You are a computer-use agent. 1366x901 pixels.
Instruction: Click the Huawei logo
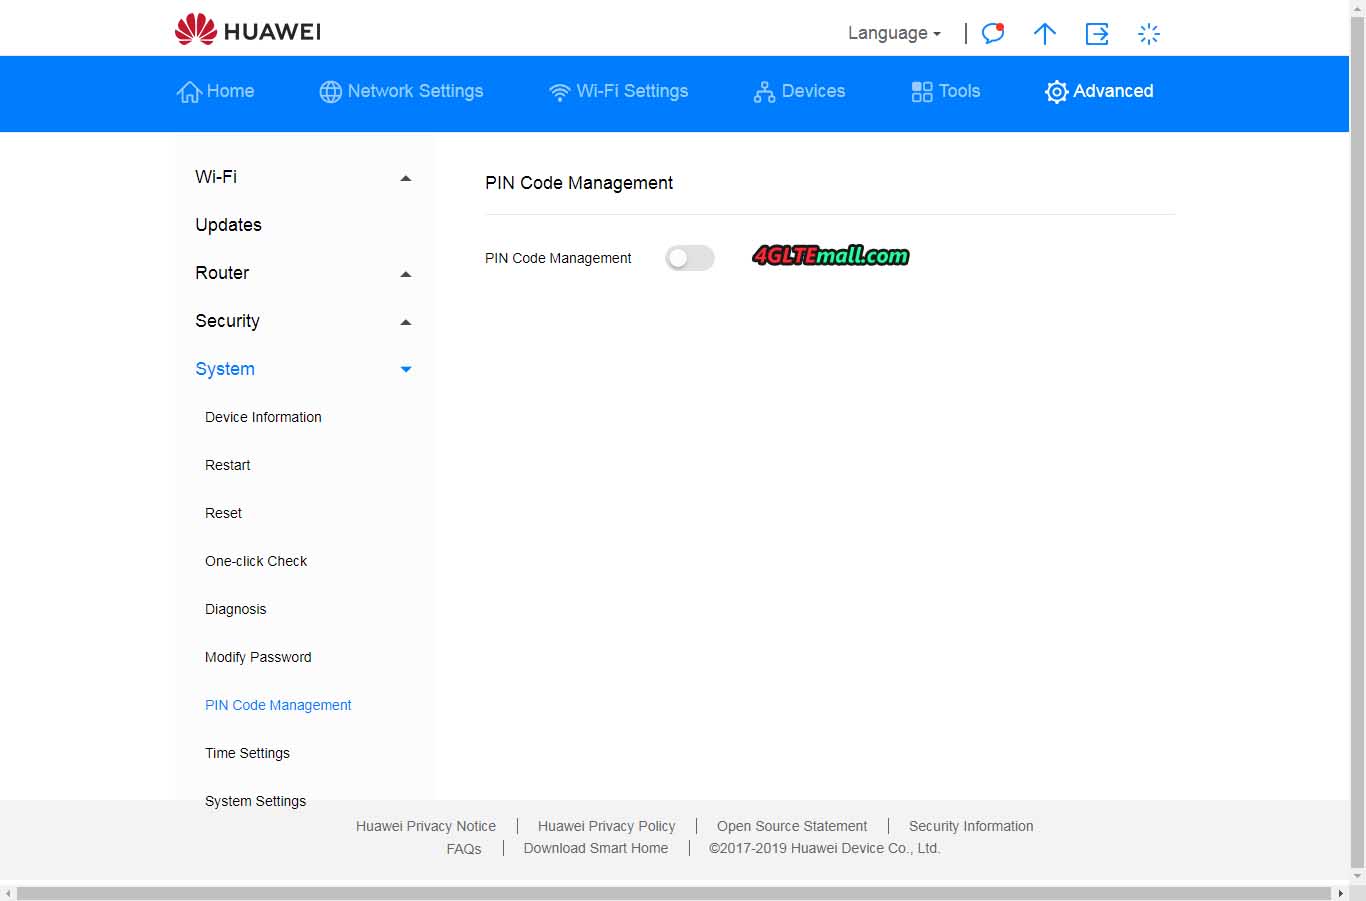coord(248,30)
